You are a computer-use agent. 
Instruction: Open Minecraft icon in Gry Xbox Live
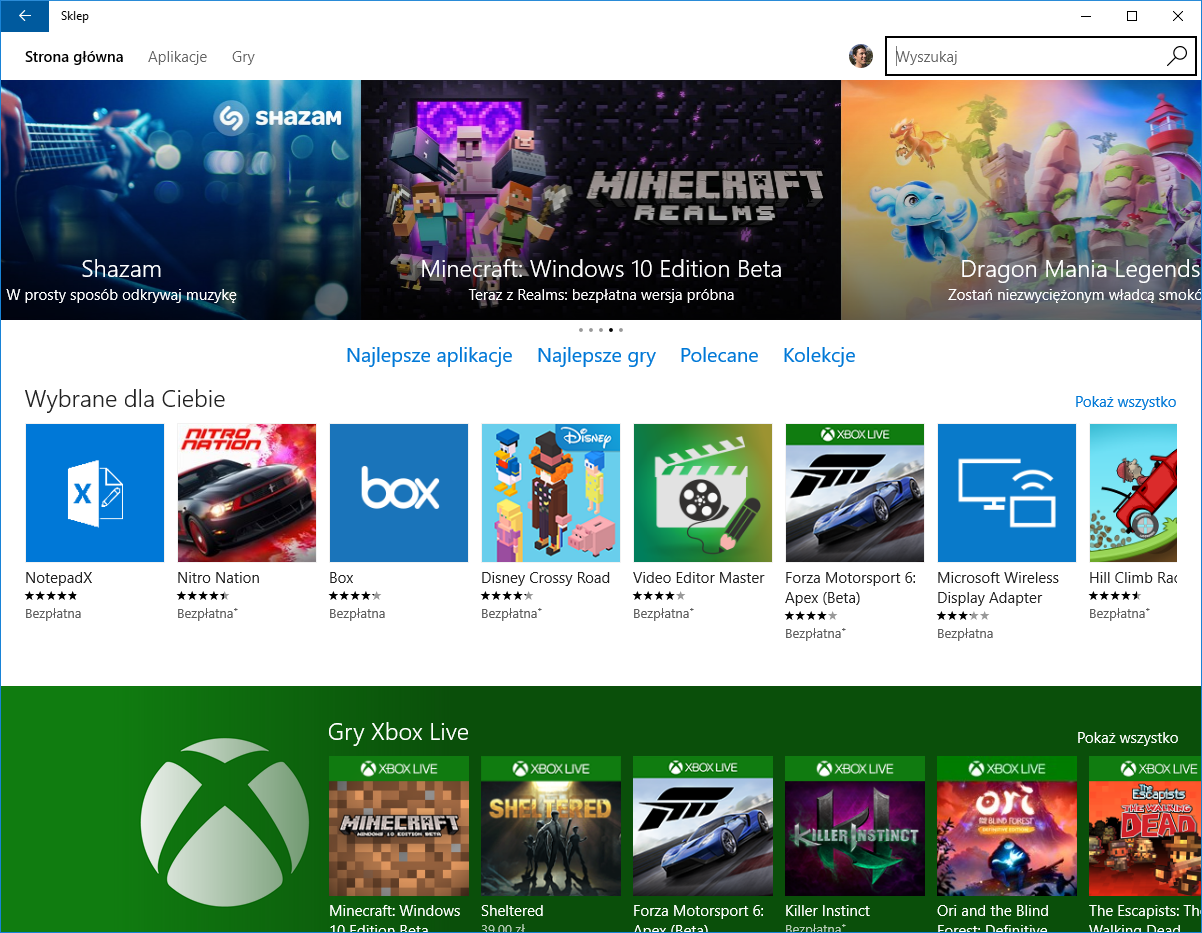[x=399, y=826]
